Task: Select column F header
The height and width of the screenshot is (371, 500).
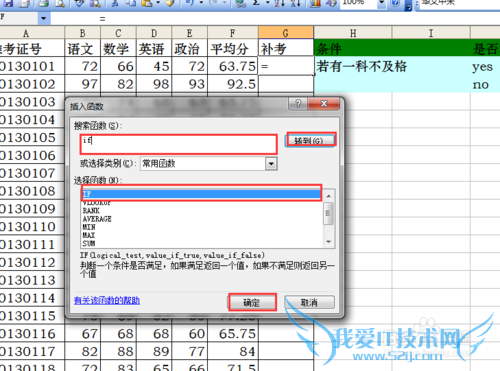Action: [233, 33]
